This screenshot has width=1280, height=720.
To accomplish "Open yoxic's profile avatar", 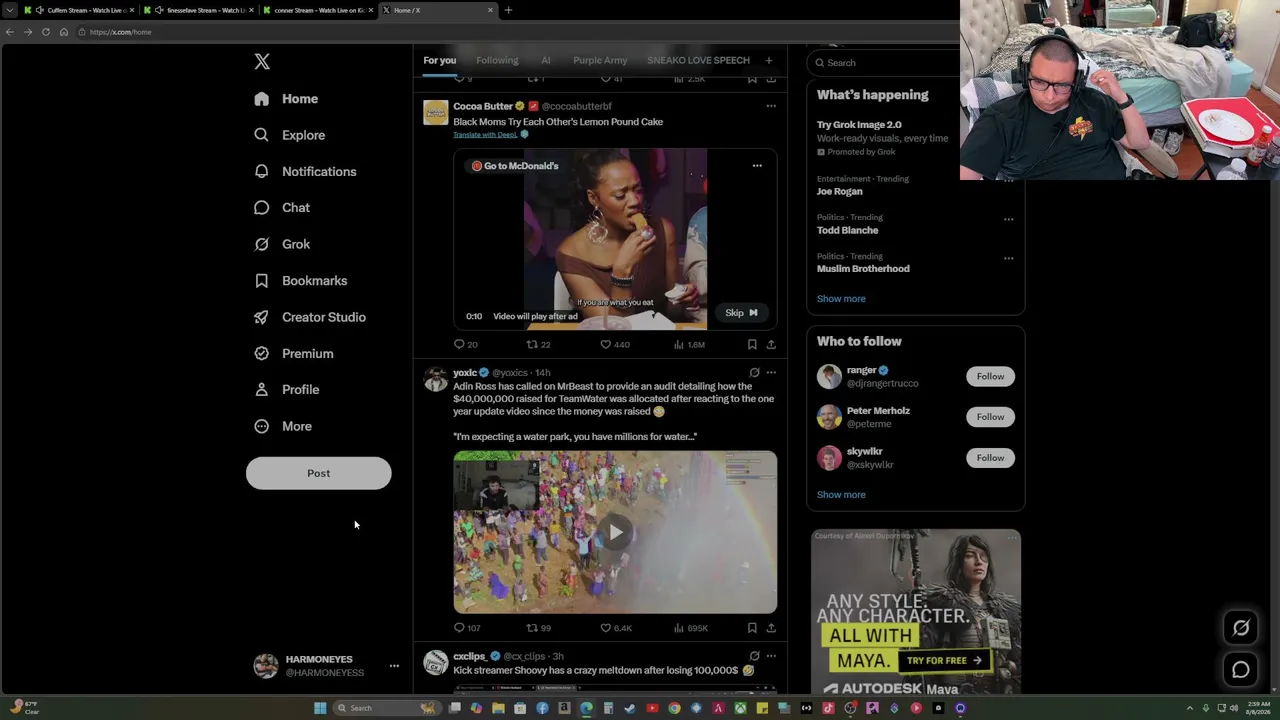I will 435,380.
